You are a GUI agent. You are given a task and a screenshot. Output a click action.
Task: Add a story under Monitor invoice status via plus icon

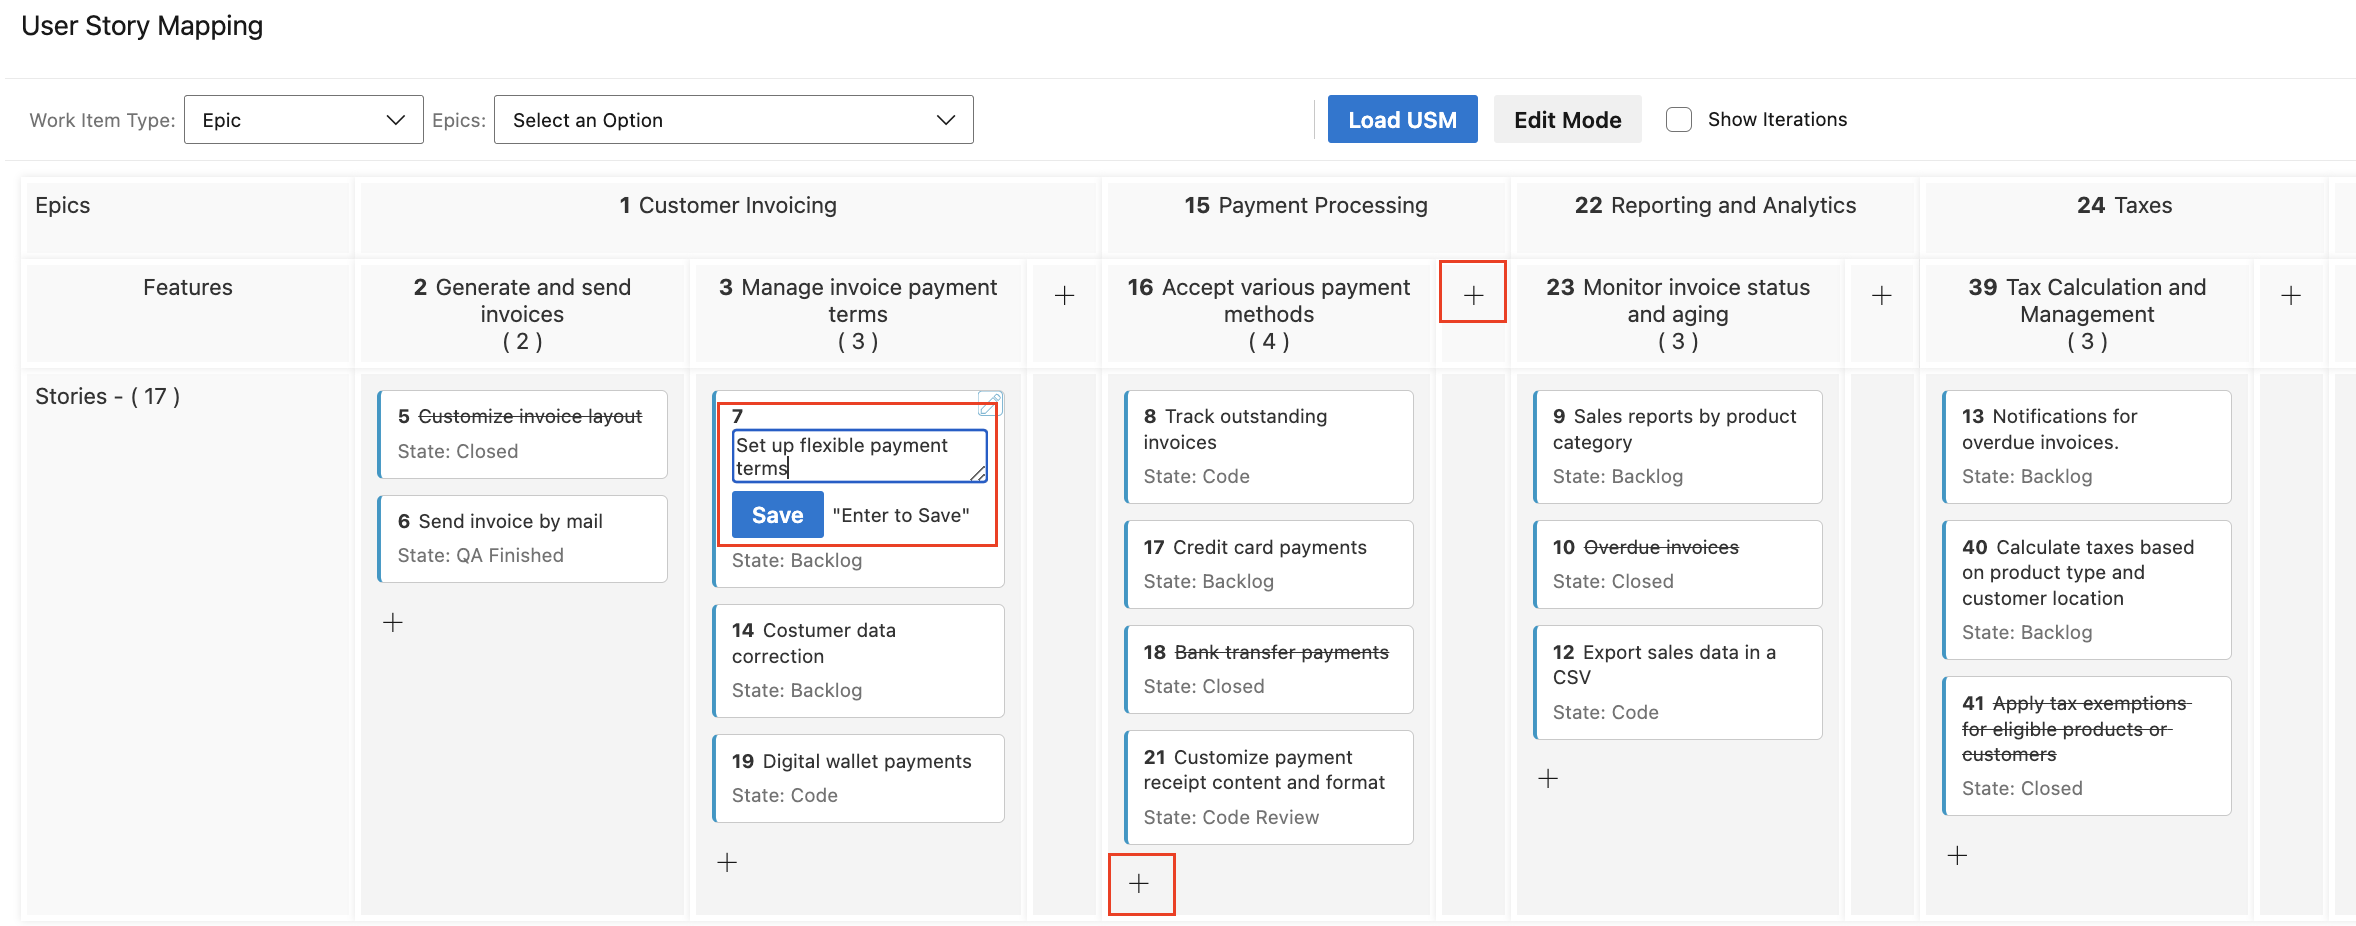1547,777
